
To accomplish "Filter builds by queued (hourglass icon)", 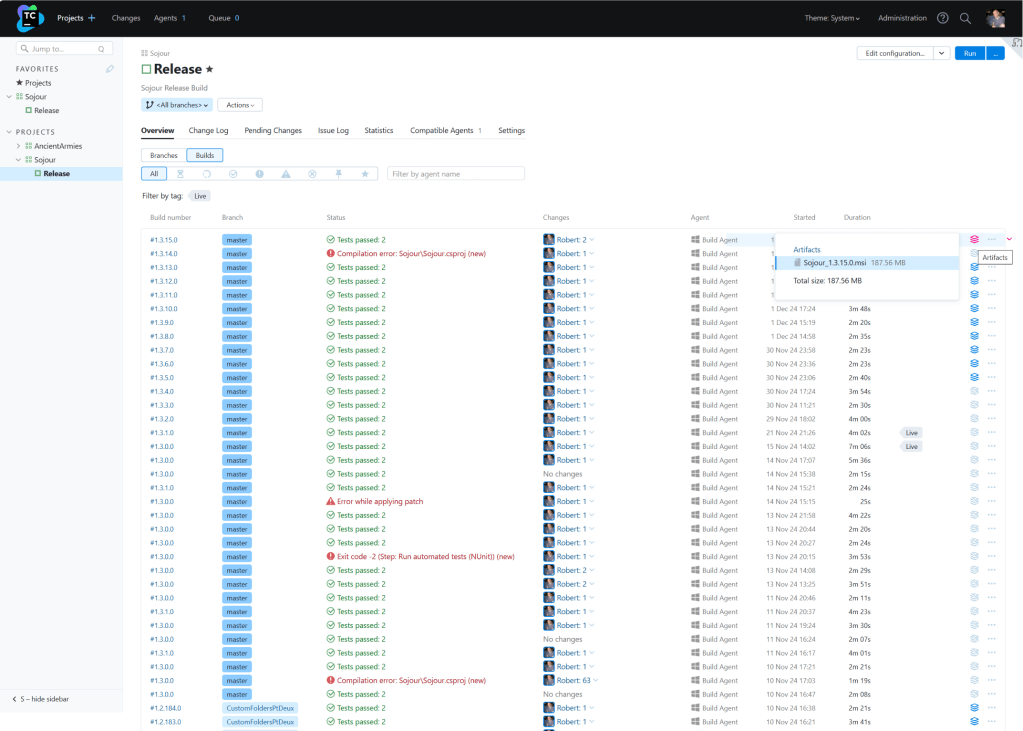I will click(x=180, y=174).
